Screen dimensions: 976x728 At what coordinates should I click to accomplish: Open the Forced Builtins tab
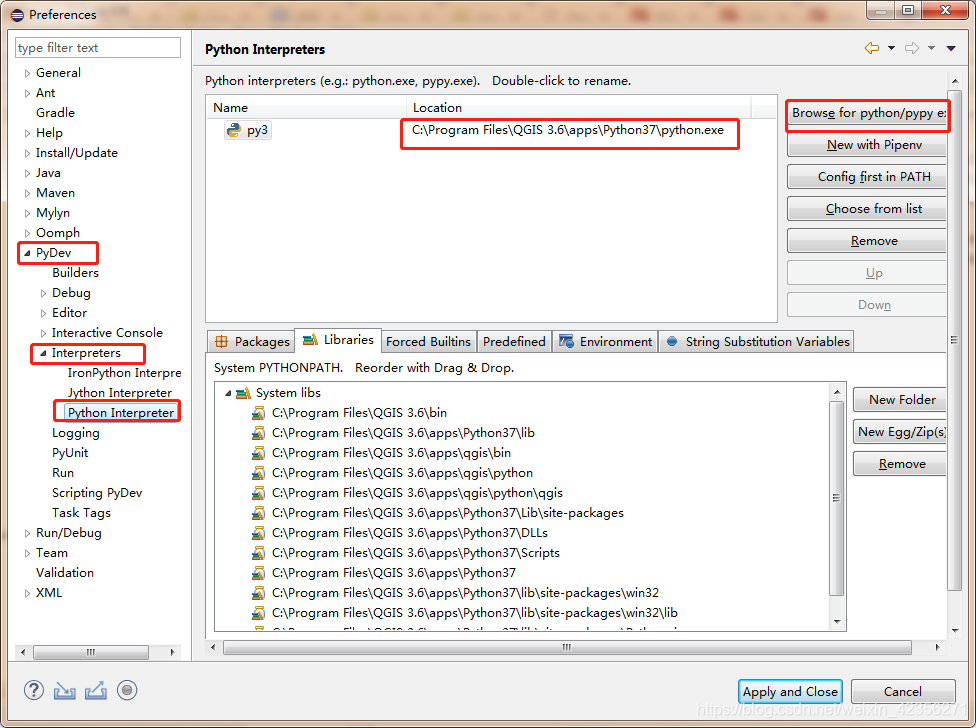(428, 342)
